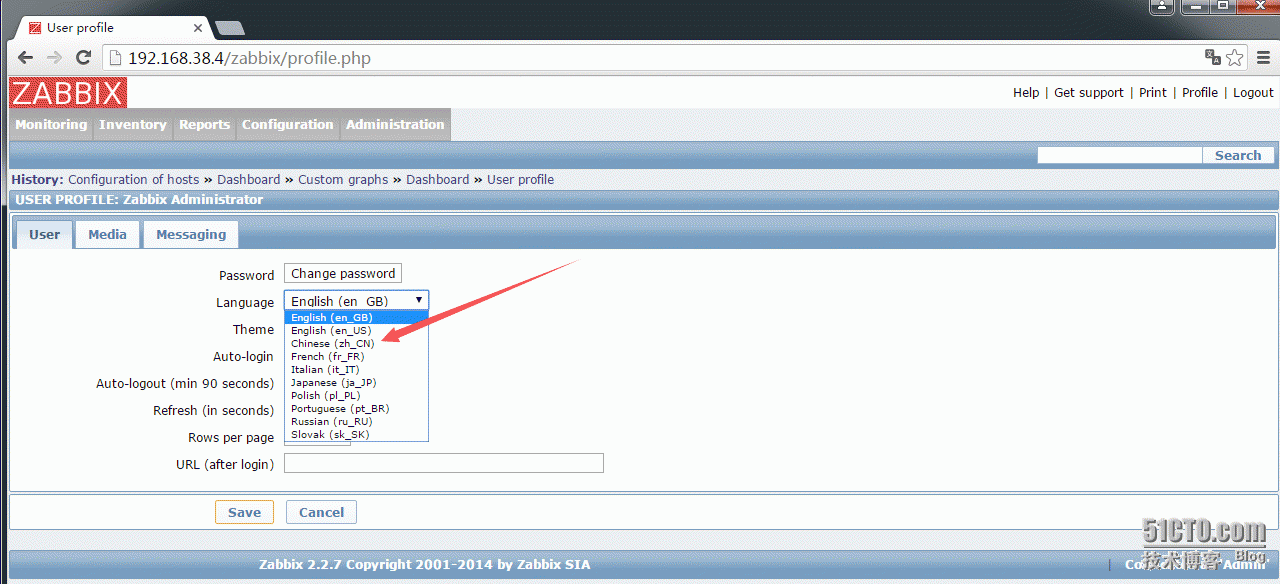The width and height of the screenshot is (1280, 584).
Task: Choose French (fr_FR) language
Action: (356, 356)
